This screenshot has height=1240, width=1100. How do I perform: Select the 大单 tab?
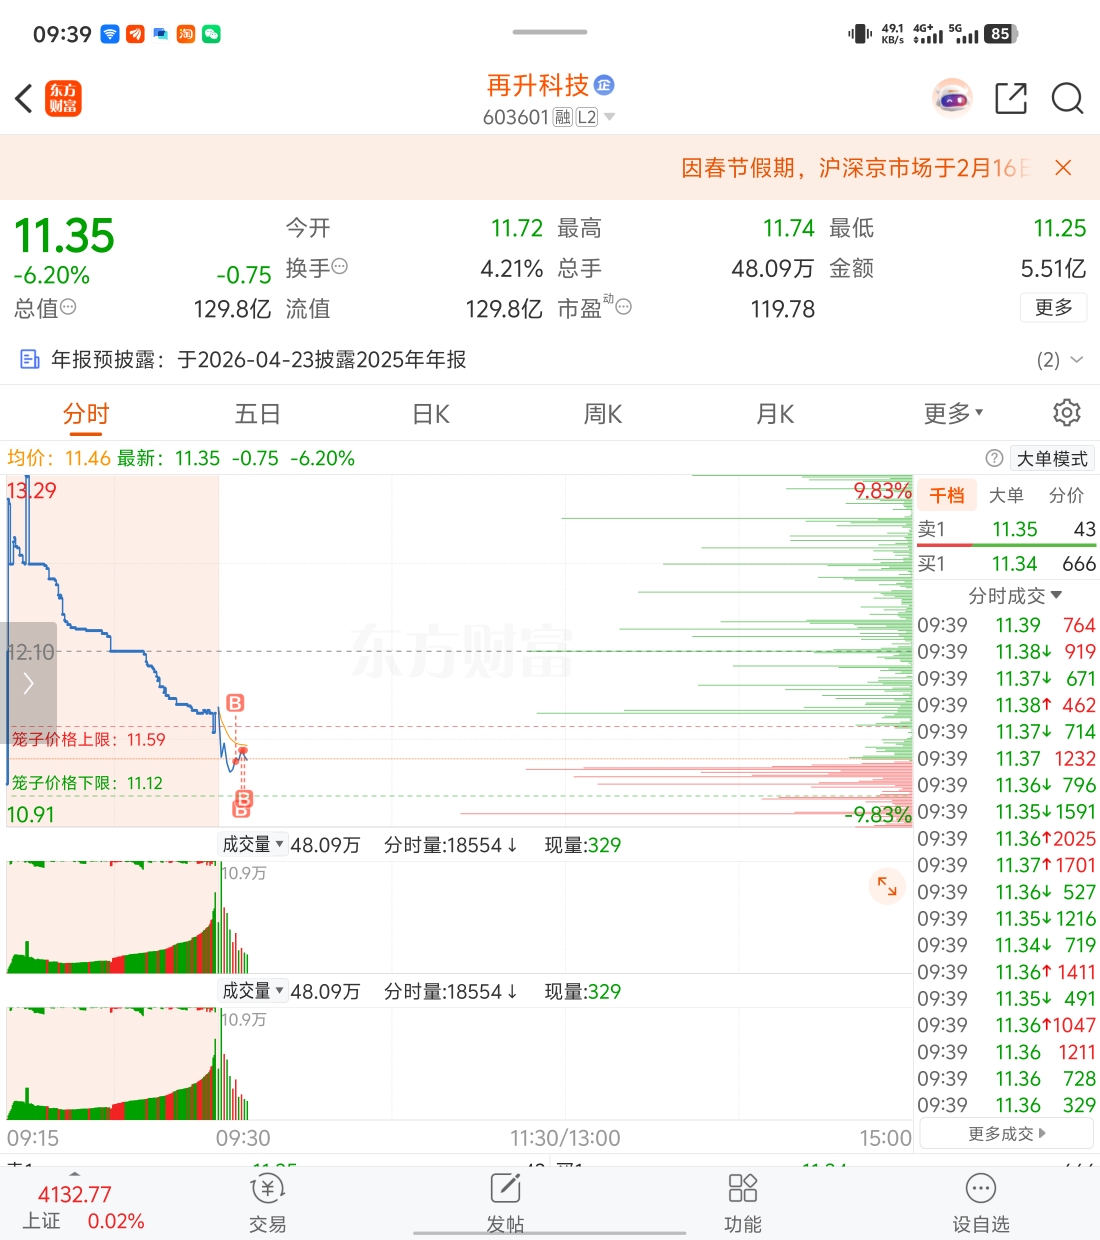point(1006,495)
